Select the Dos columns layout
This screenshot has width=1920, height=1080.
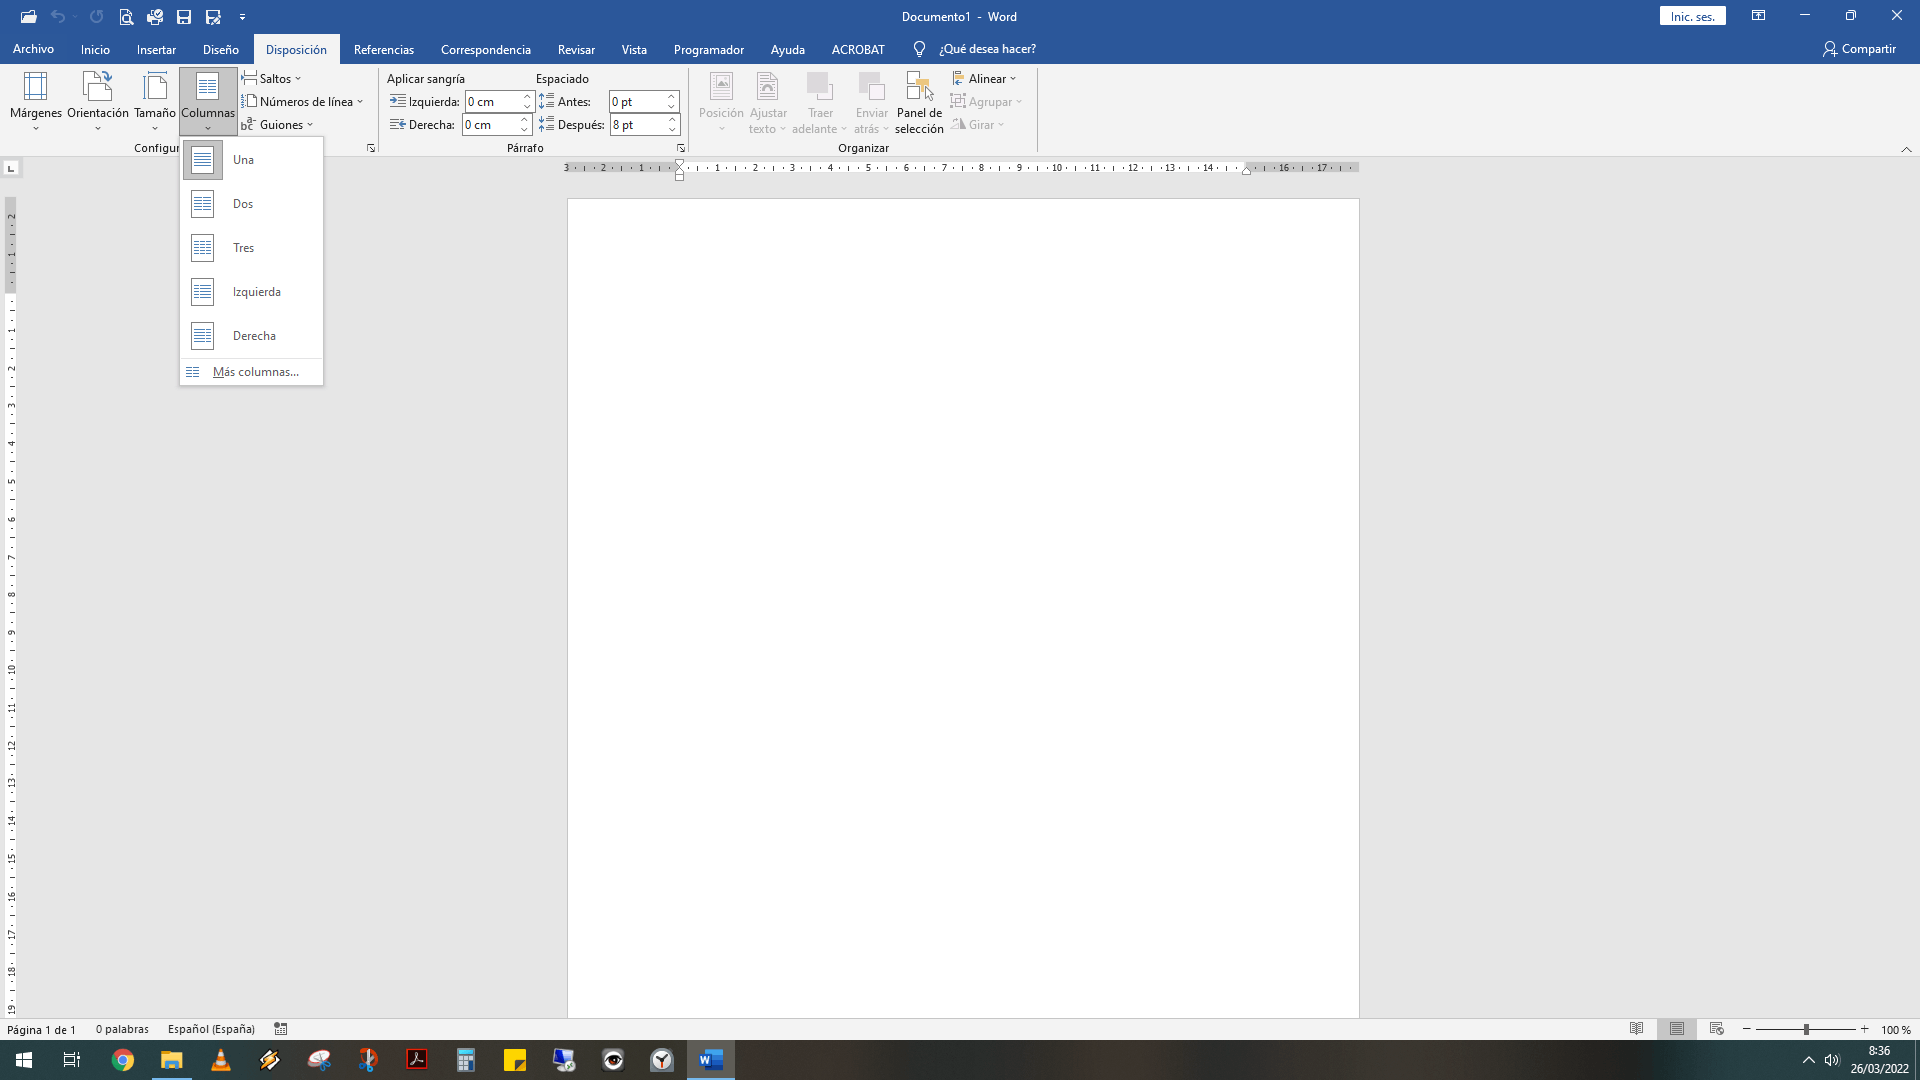click(242, 203)
